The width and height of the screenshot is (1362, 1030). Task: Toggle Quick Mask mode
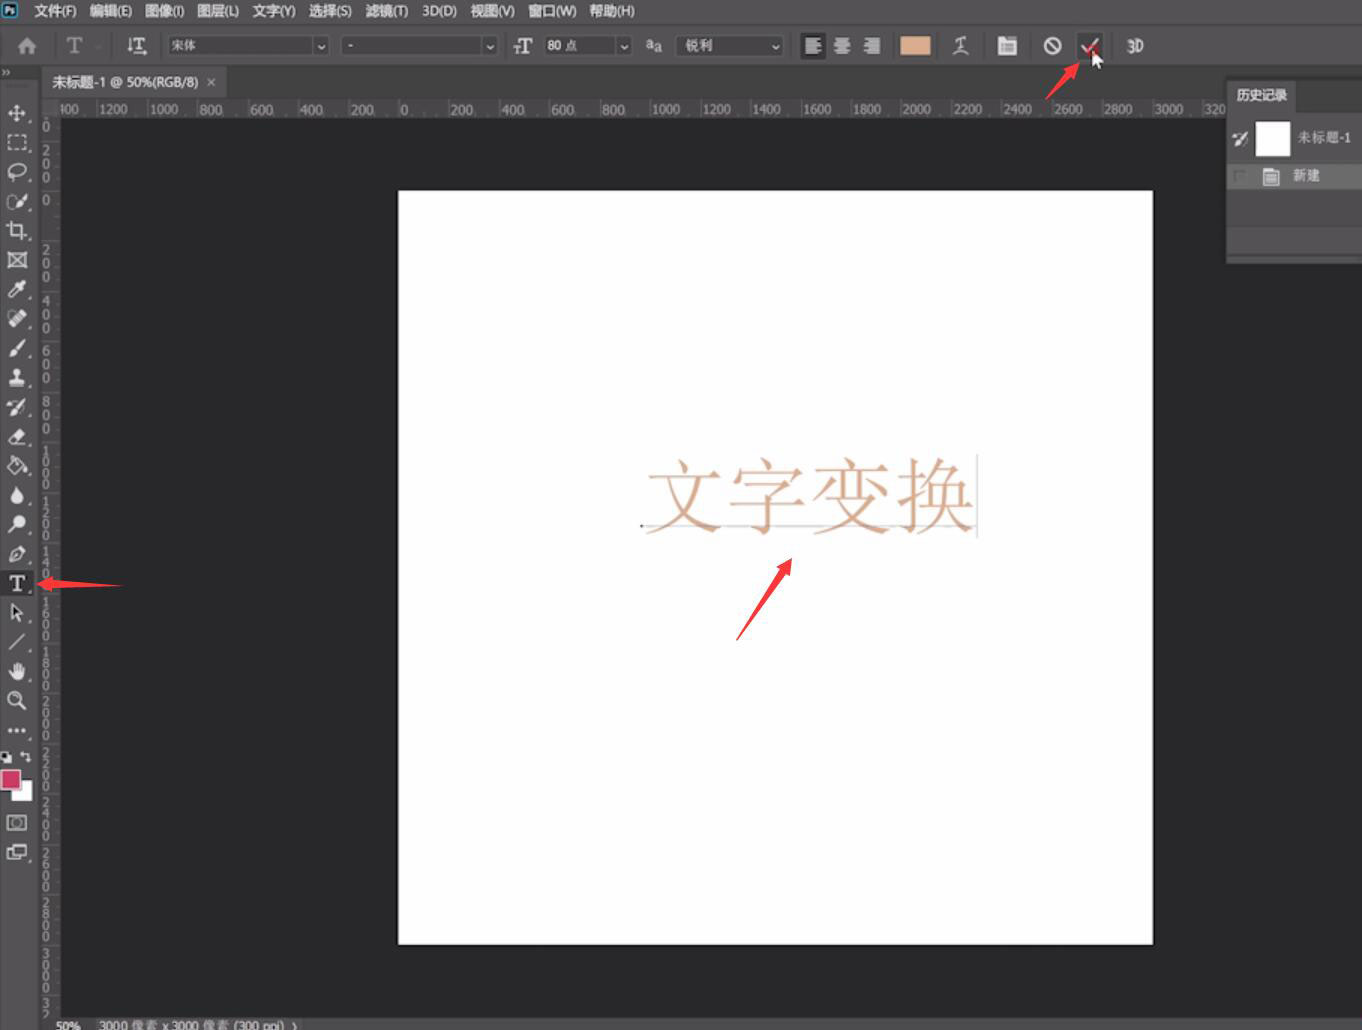(x=17, y=823)
